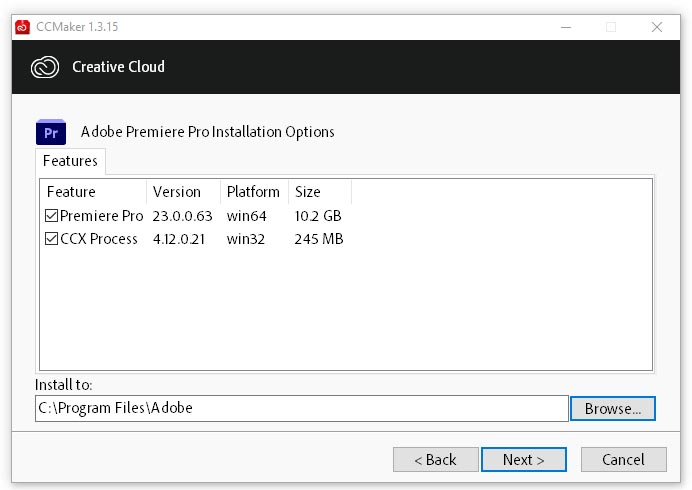Select the CCX Process row label
Image resolution: width=692 pixels, height=490 pixels.
pos(99,239)
